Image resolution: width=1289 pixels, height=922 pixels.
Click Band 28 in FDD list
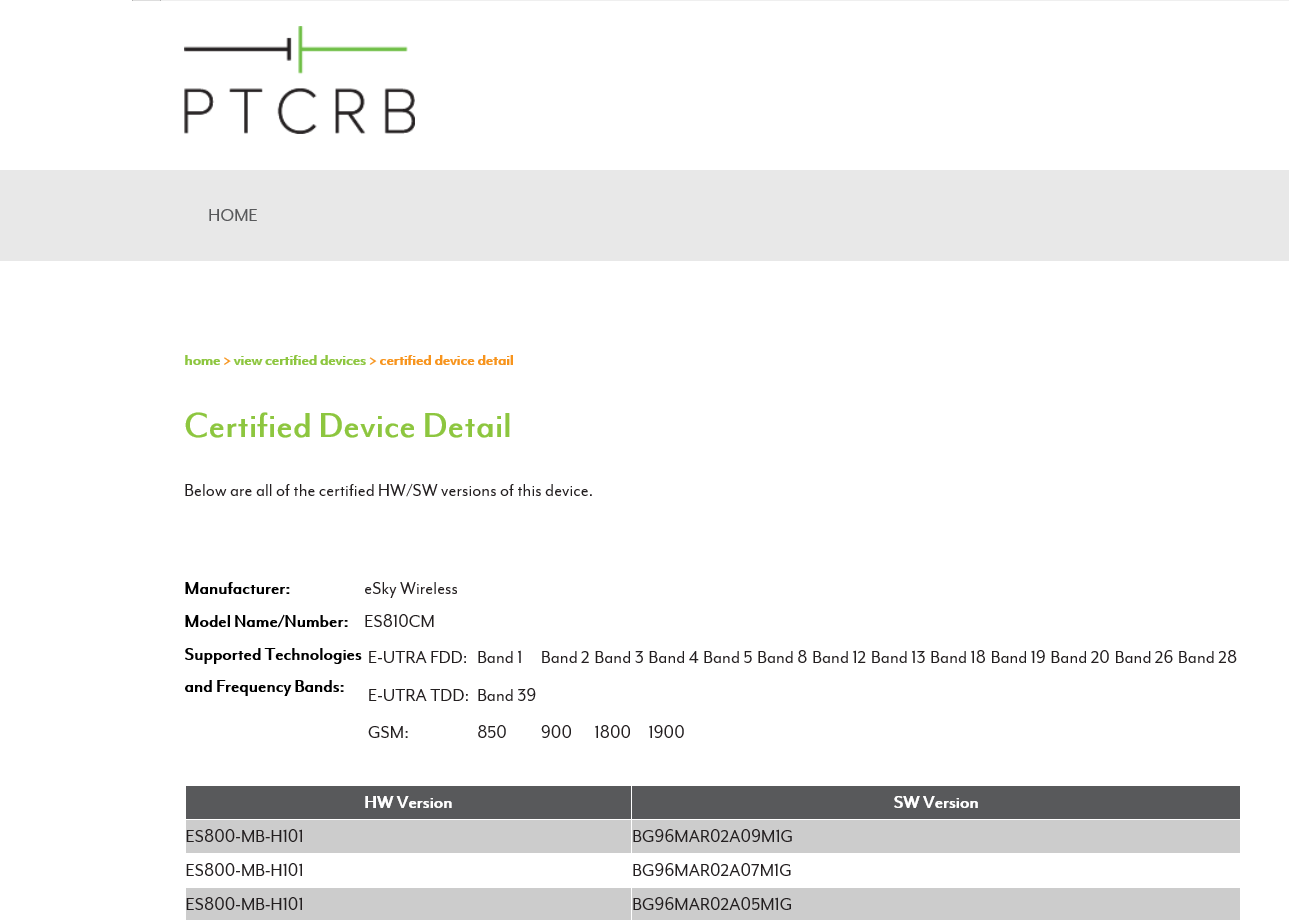(1207, 658)
